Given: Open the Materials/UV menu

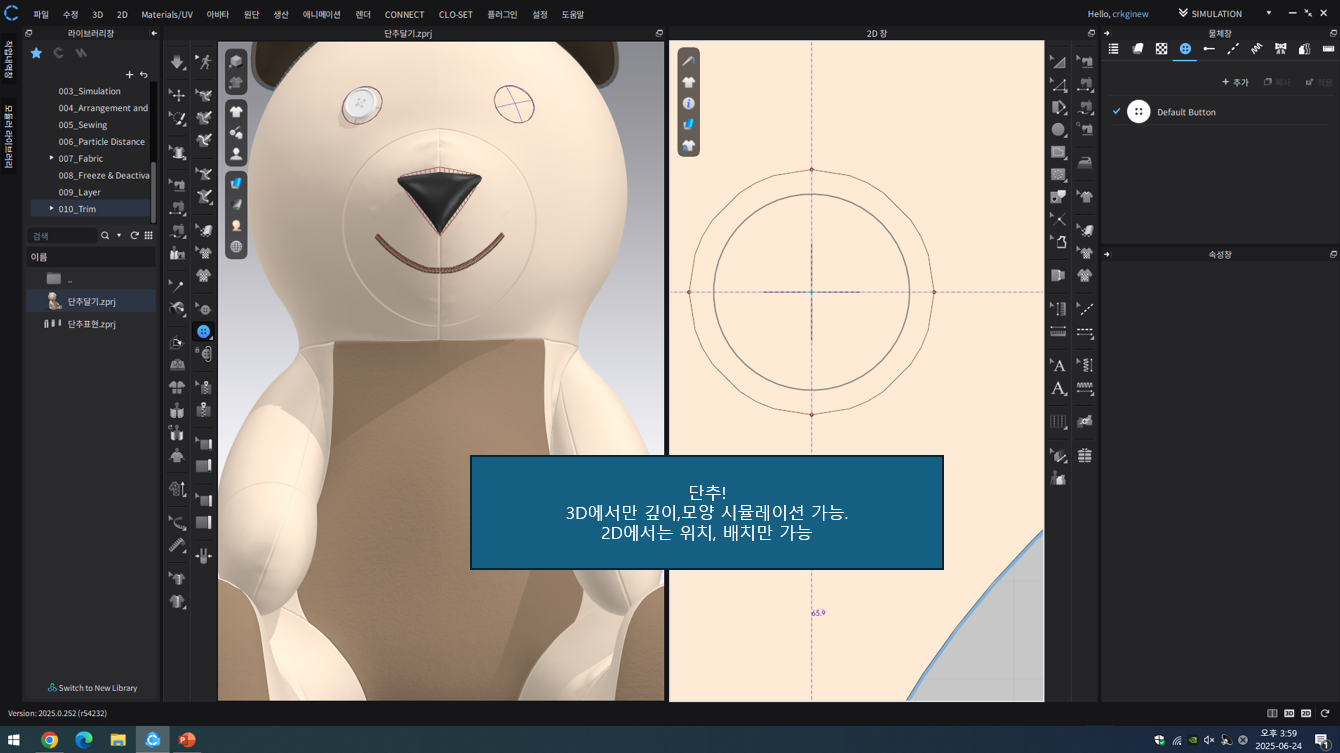Looking at the screenshot, I should (x=166, y=15).
